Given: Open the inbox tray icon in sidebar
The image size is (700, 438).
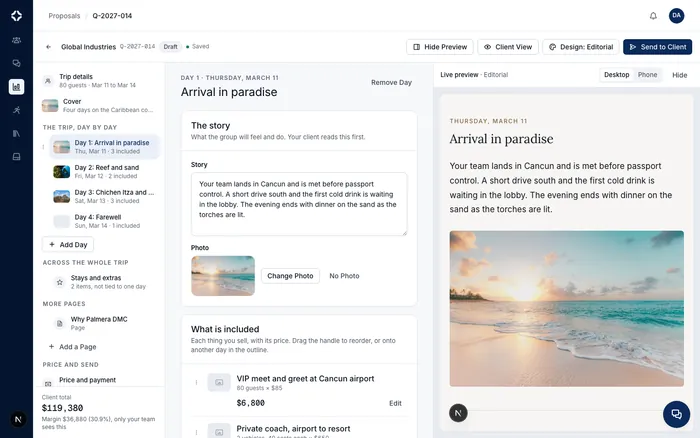Looking at the screenshot, I should coord(17,157).
